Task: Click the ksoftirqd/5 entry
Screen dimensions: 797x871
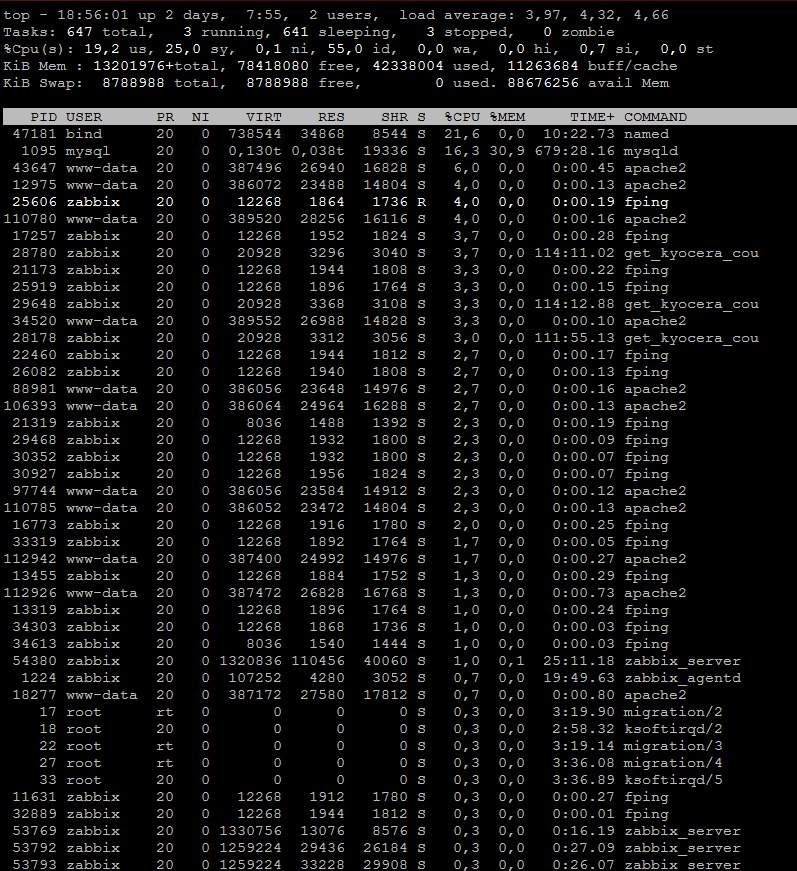Action: 398,780
